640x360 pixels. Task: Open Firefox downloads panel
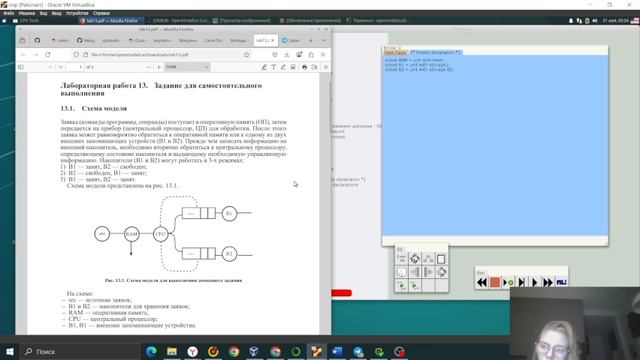tap(287, 54)
